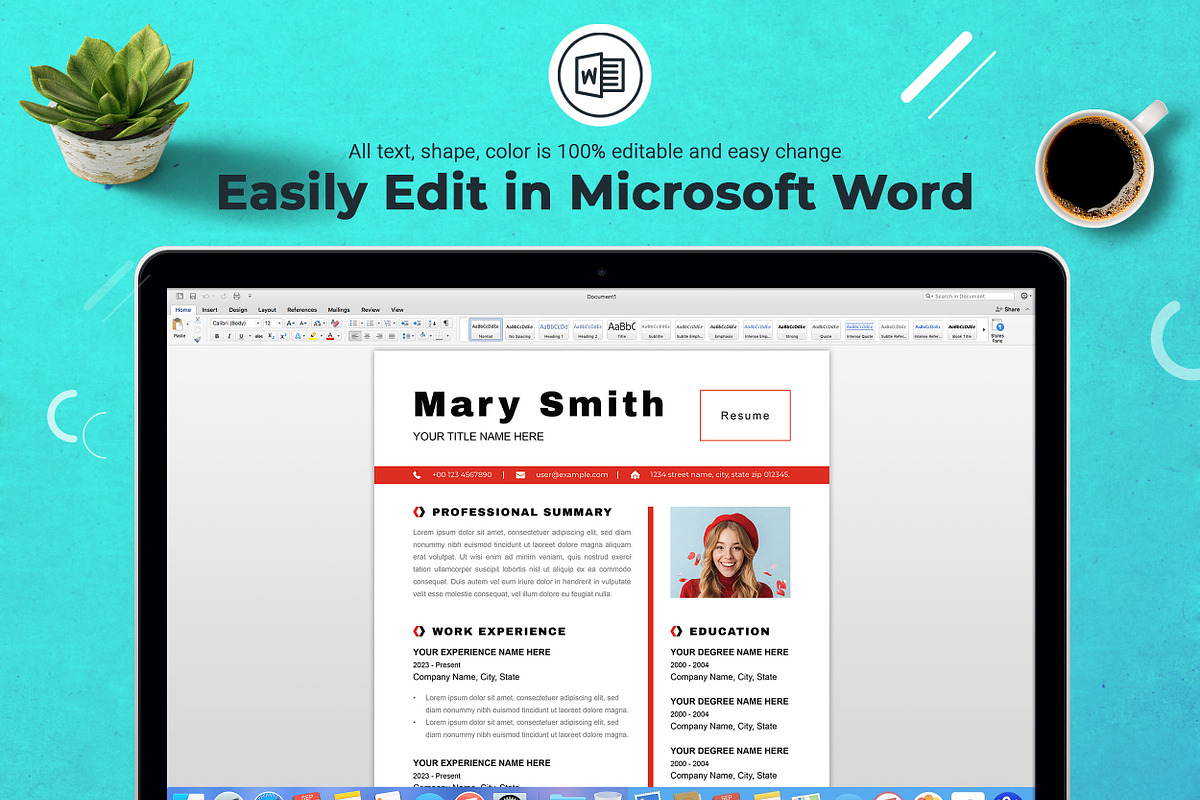Print the document using printer icon
Image resolution: width=1200 pixels, height=800 pixels.
(x=236, y=296)
